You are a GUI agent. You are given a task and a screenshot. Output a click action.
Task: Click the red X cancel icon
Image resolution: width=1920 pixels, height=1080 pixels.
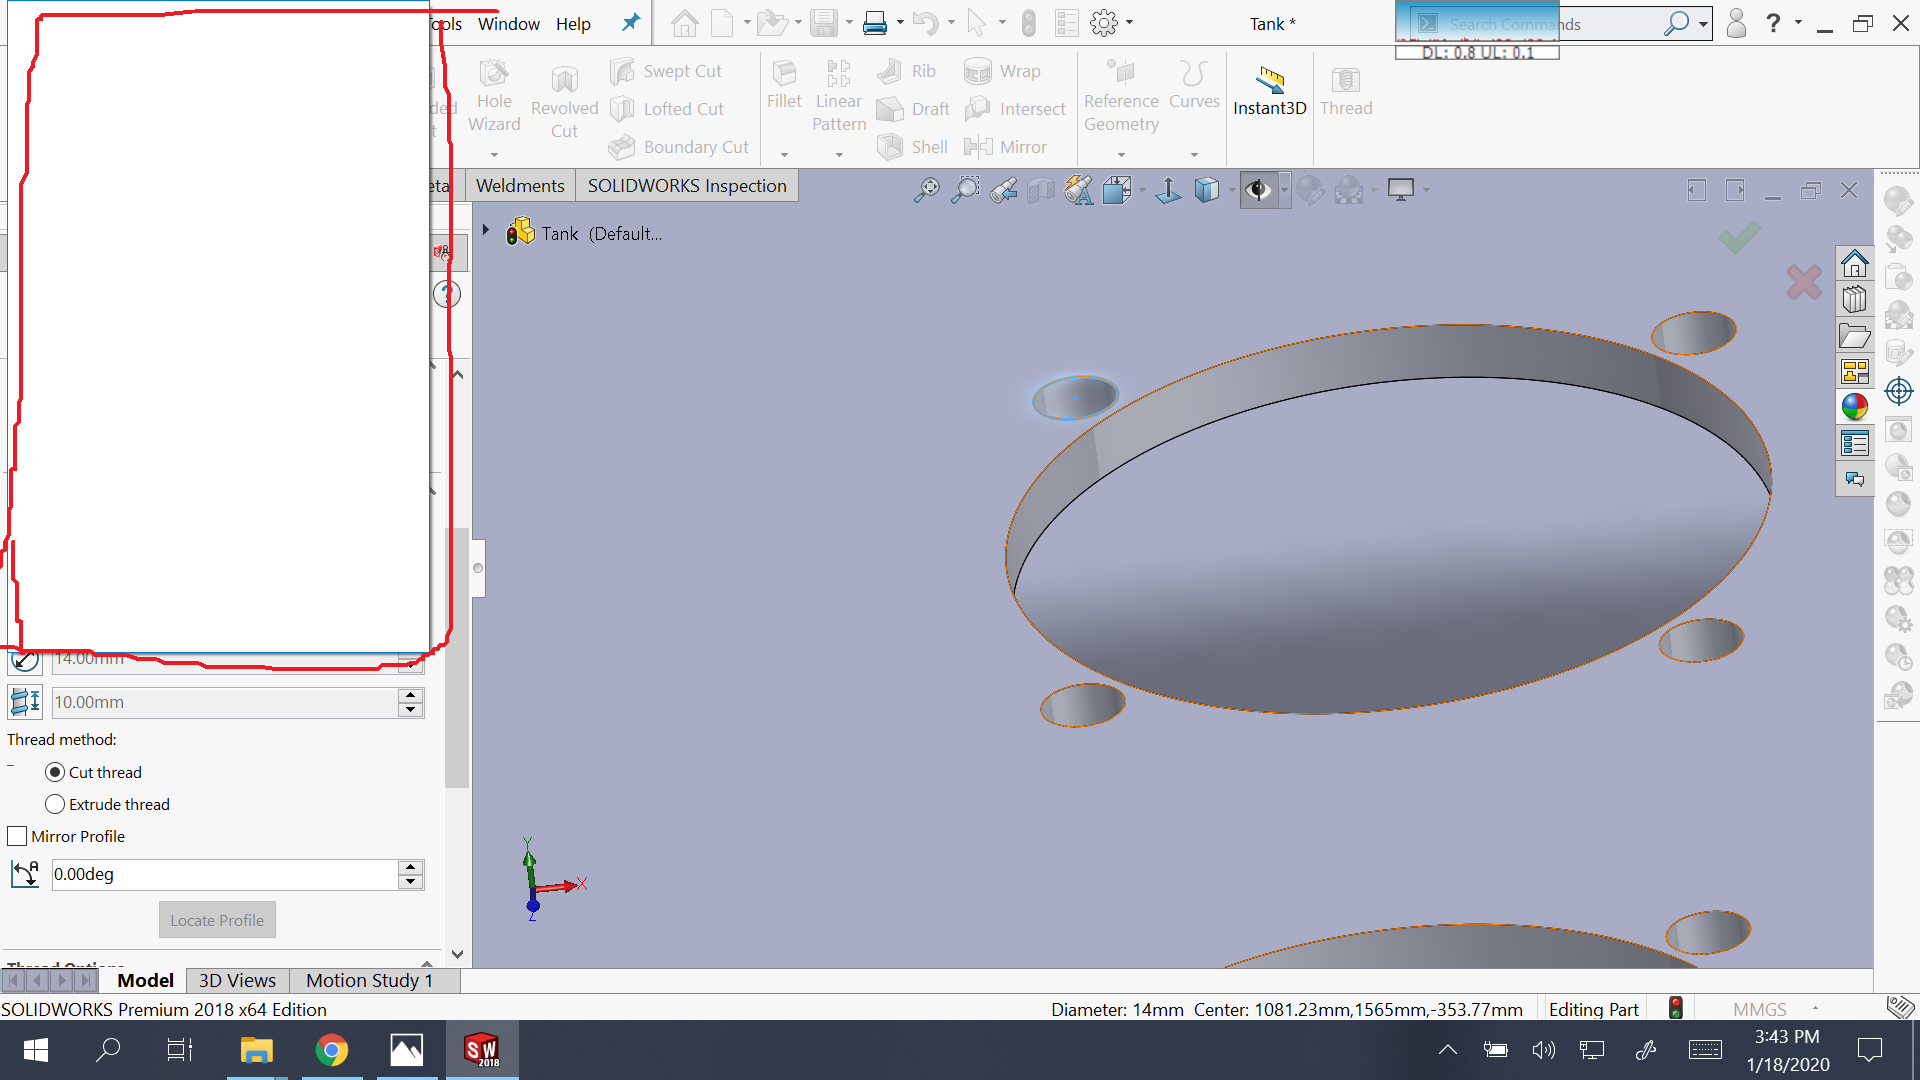coord(1803,283)
